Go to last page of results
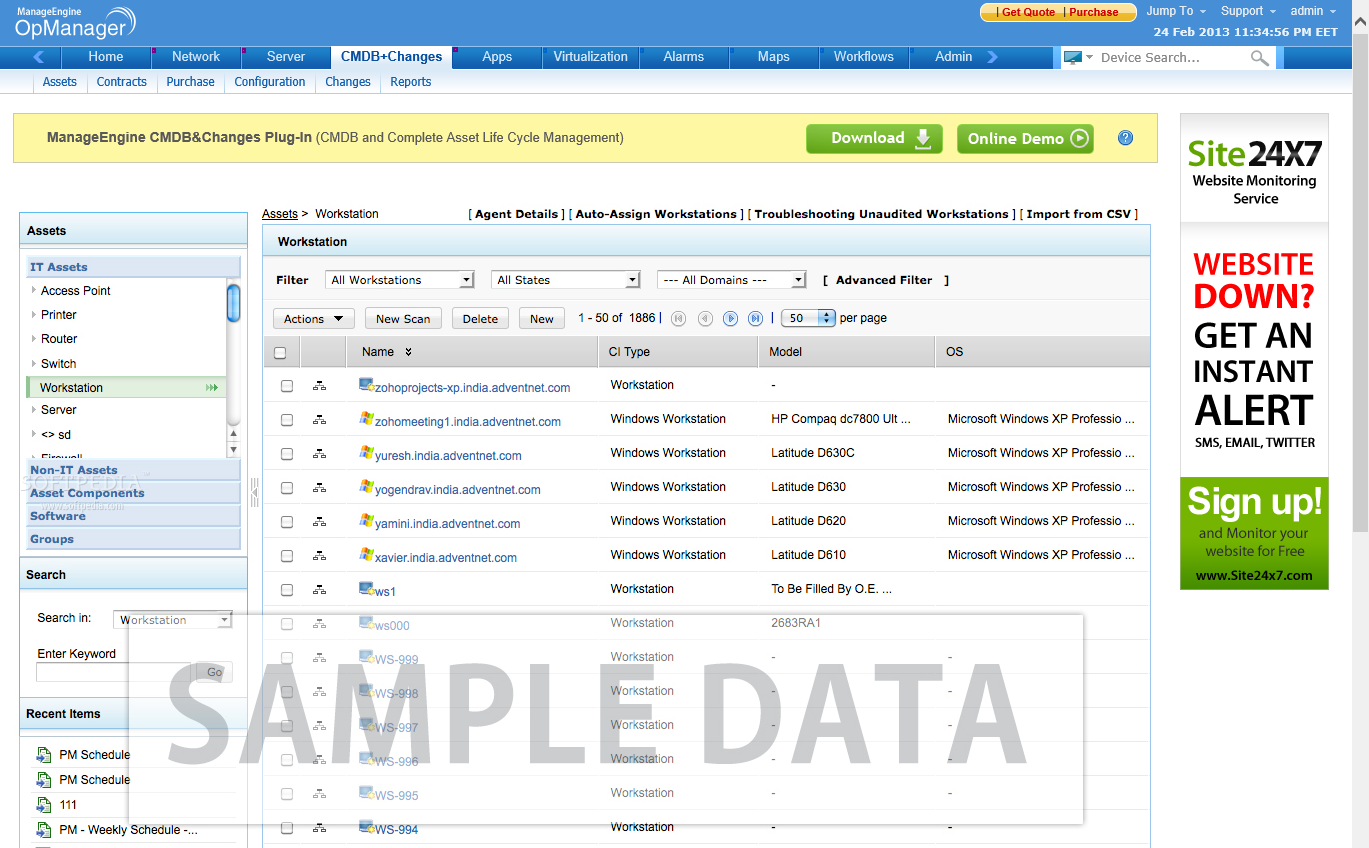The height and width of the screenshot is (848, 1369). (x=756, y=318)
